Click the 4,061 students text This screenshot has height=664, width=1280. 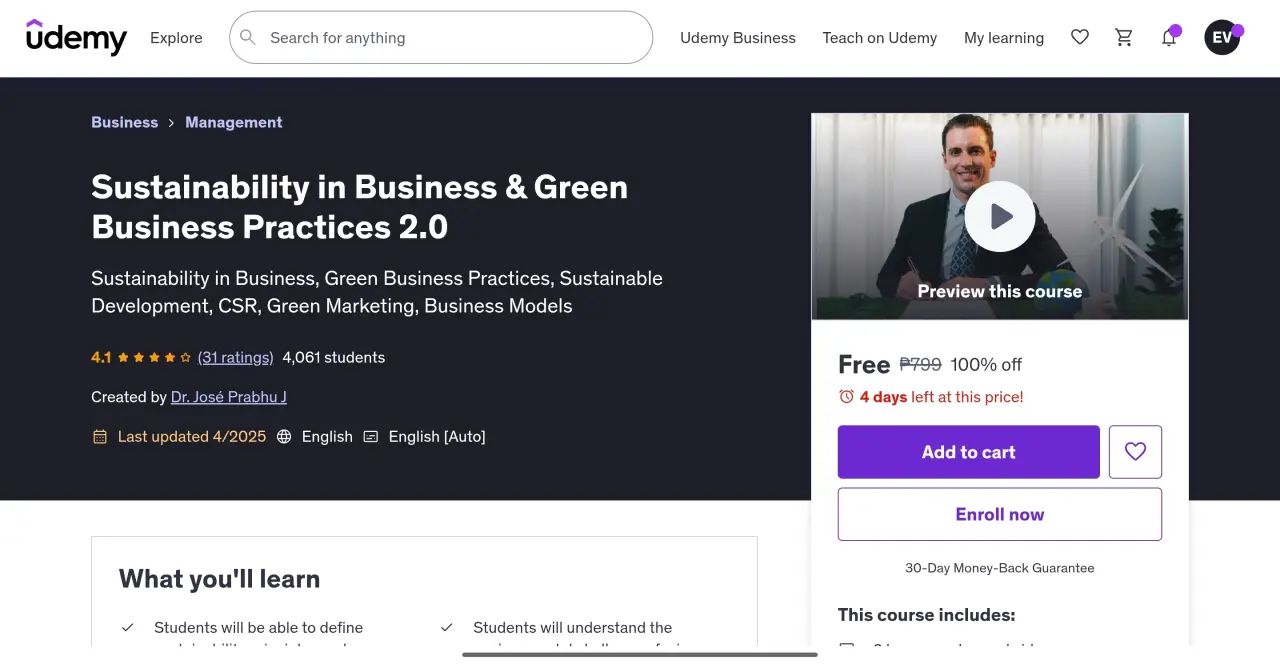point(334,357)
